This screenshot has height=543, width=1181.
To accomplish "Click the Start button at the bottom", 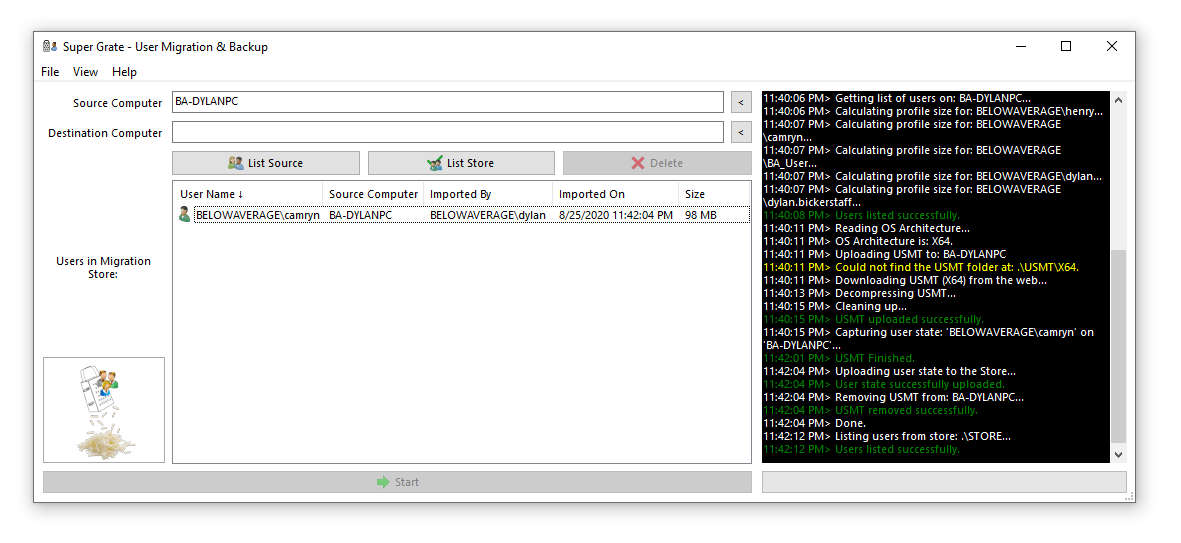I will 397,482.
